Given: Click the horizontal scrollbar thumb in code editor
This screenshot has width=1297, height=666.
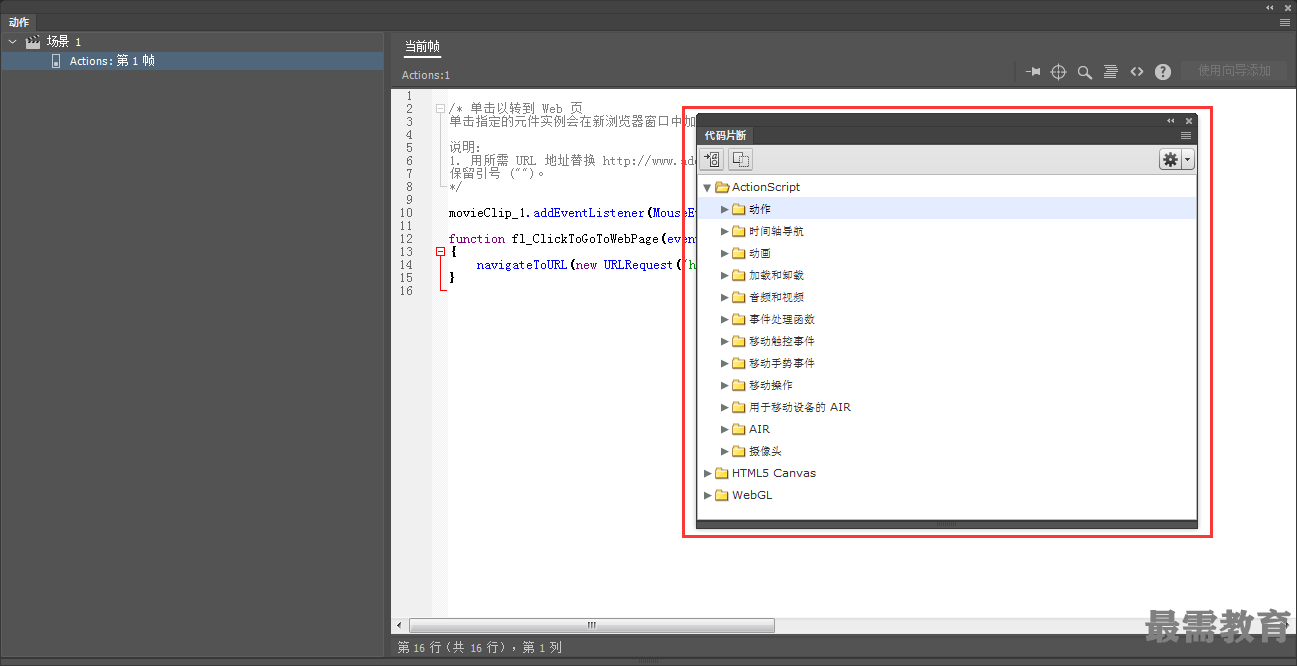Looking at the screenshot, I should click(592, 625).
